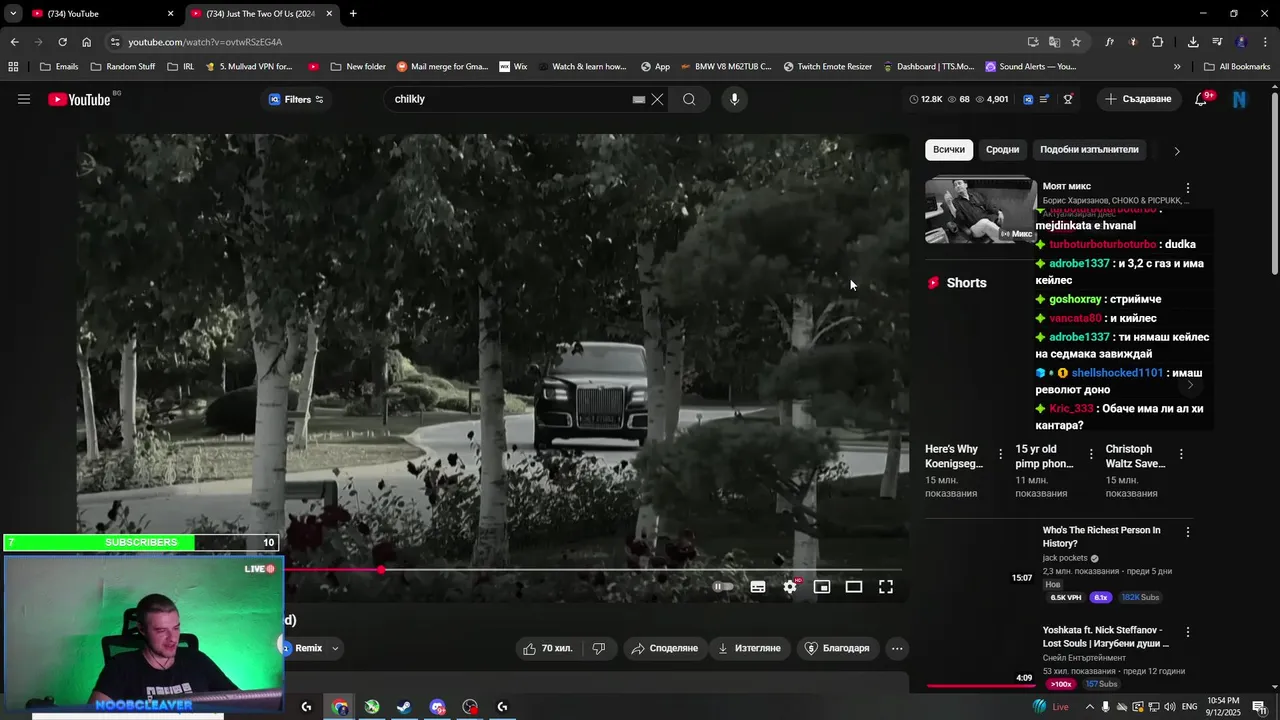Viewport: 1280px width, 720px height.
Task: Enable theater mode on the player
Action: coord(854,587)
